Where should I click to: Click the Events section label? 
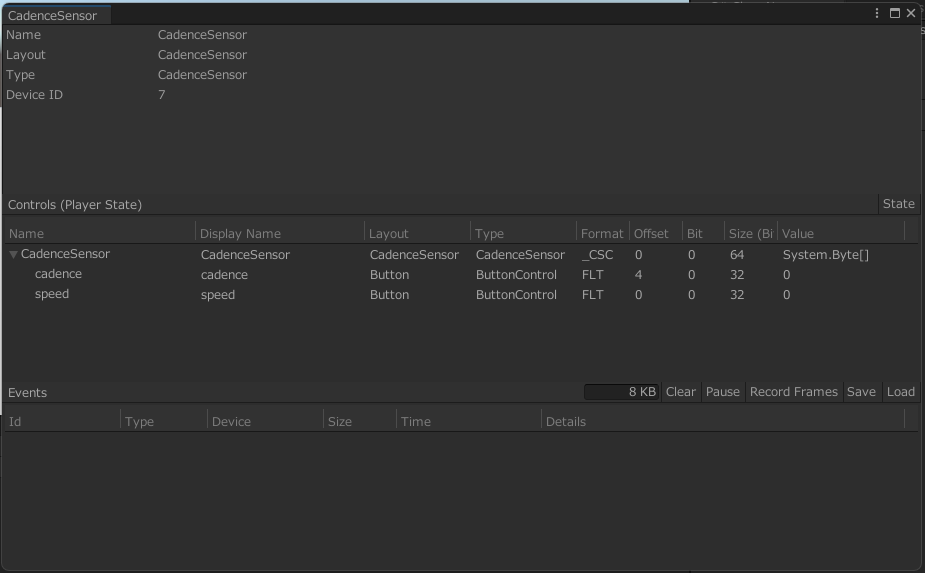click(27, 393)
